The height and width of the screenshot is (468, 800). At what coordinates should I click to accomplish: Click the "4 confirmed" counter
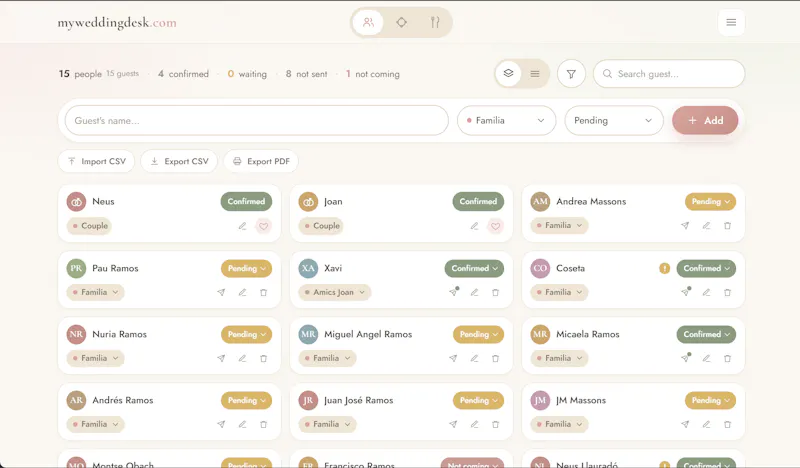click(183, 74)
